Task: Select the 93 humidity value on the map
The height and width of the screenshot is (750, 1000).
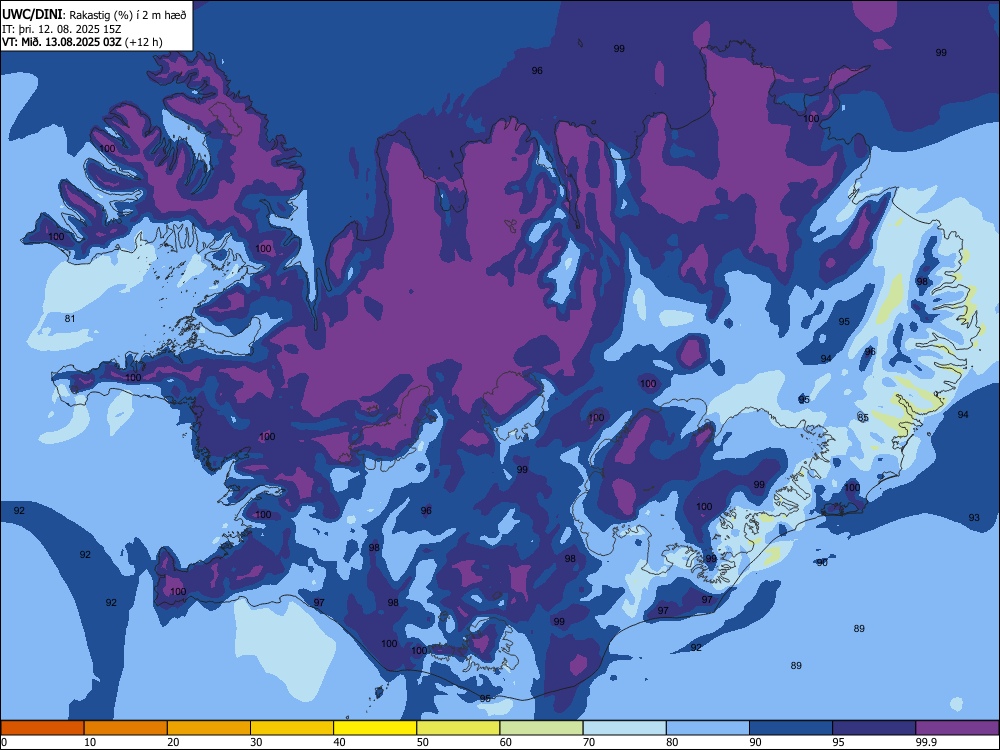Action: (974, 517)
